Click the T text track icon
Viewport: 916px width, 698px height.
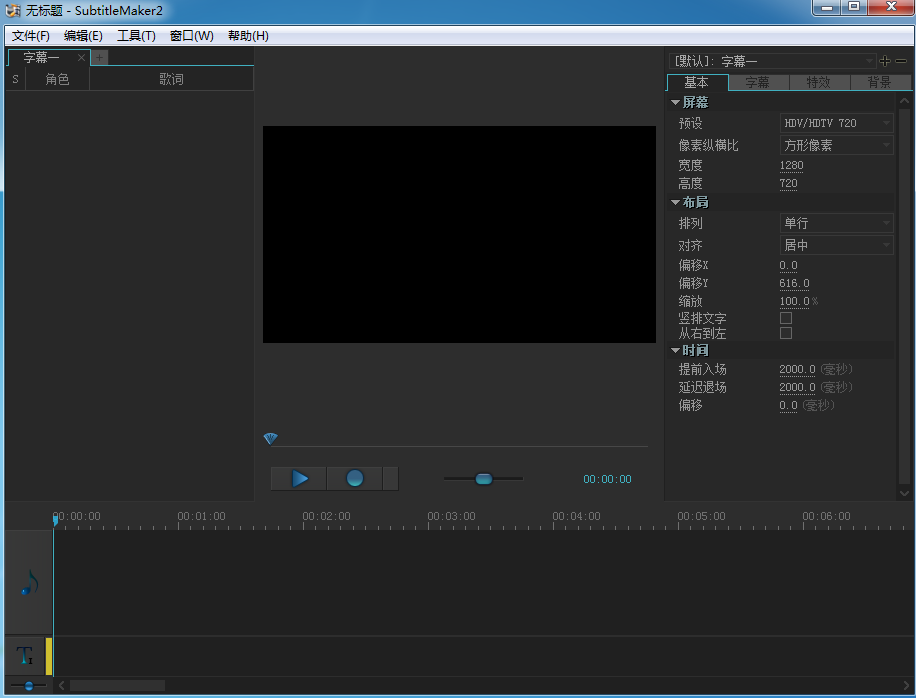pos(24,656)
